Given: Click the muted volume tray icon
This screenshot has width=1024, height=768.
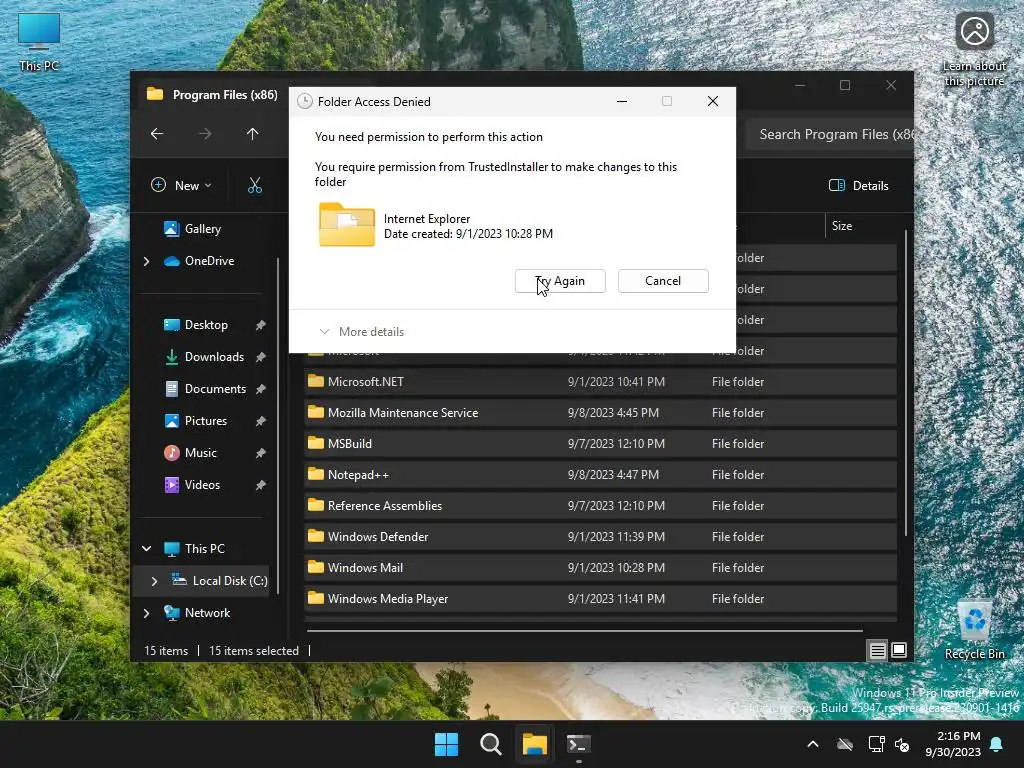Looking at the screenshot, I should click(x=902, y=744).
